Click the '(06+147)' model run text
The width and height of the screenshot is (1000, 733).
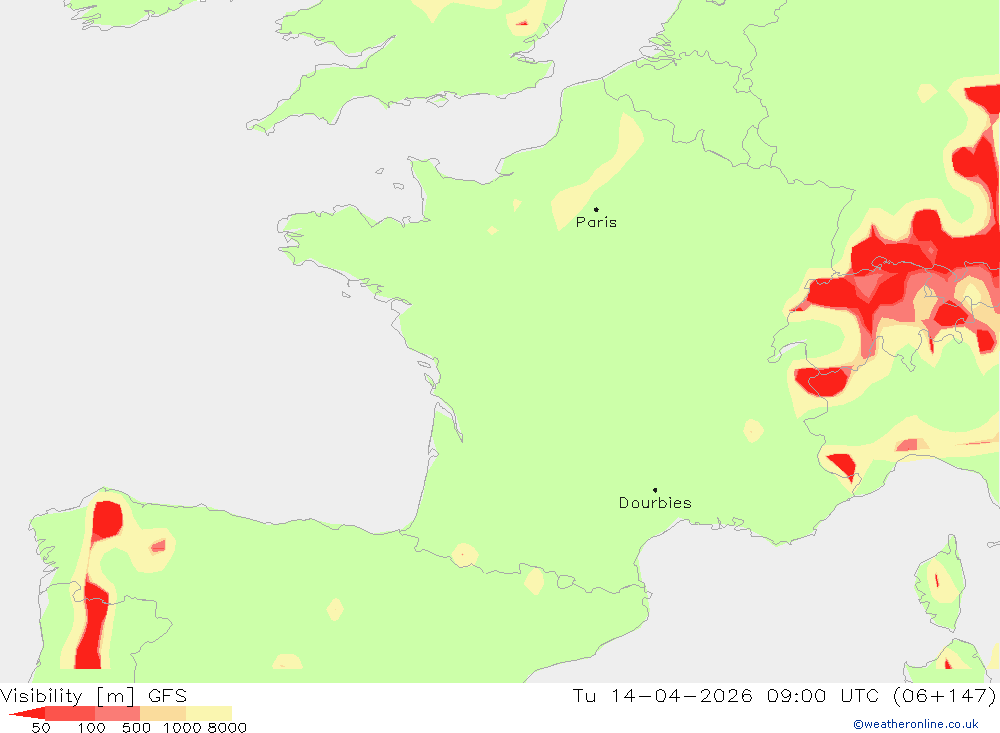[x=944, y=695]
